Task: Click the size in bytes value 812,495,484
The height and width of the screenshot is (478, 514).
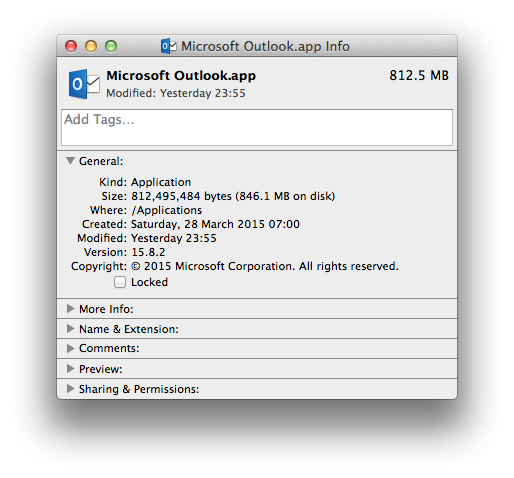Action: tap(166, 196)
